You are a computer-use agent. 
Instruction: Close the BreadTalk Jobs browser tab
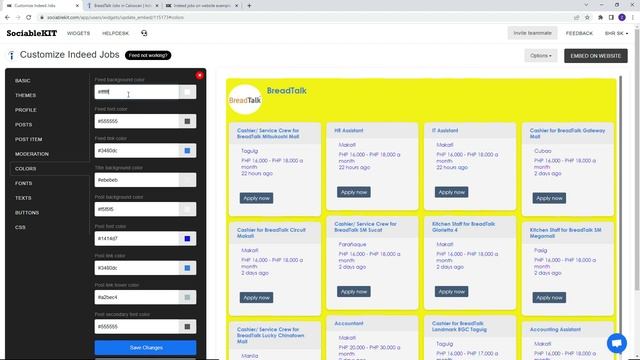click(x=157, y=6)
